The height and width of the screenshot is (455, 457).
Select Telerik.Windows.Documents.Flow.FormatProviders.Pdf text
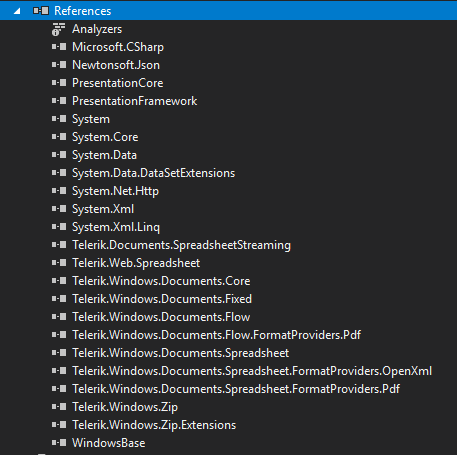[216, 335]
